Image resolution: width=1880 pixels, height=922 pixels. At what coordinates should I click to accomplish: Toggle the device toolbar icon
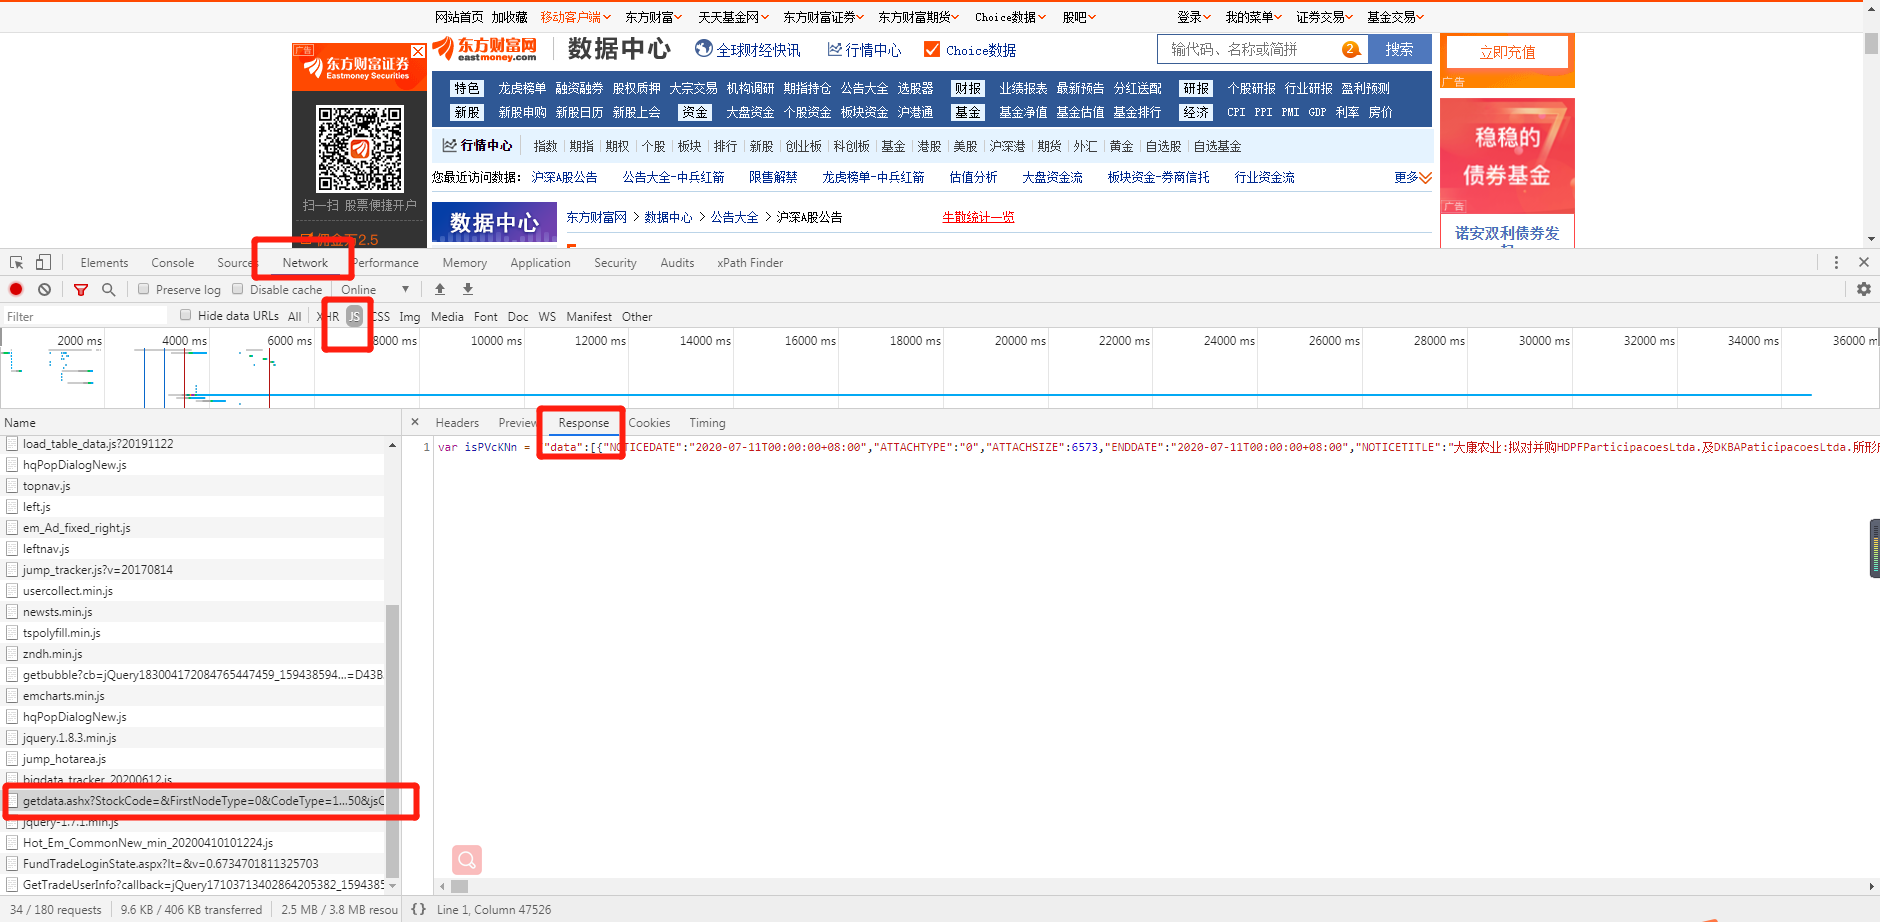coord(43,262)
